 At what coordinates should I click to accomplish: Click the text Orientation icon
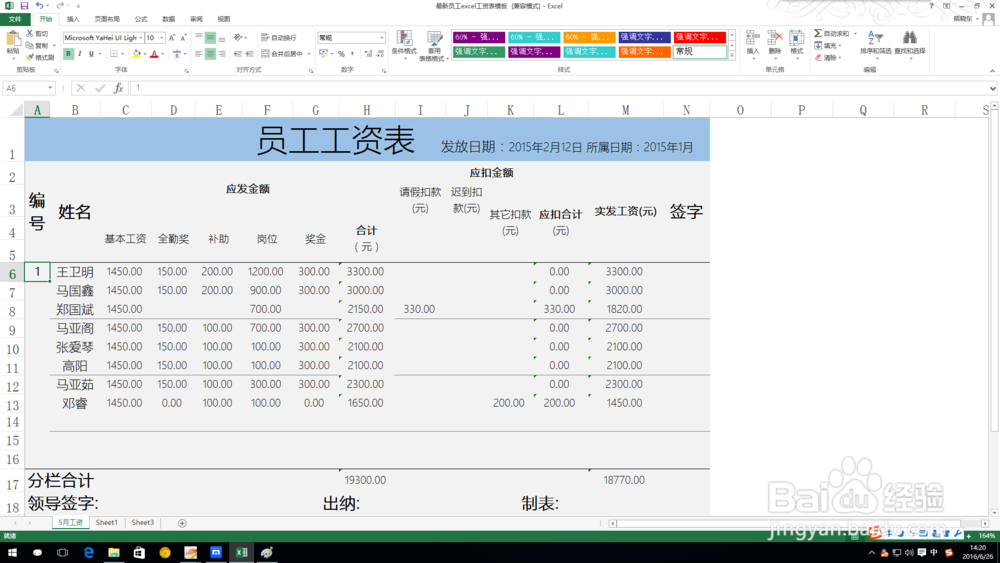click(238, 38)
